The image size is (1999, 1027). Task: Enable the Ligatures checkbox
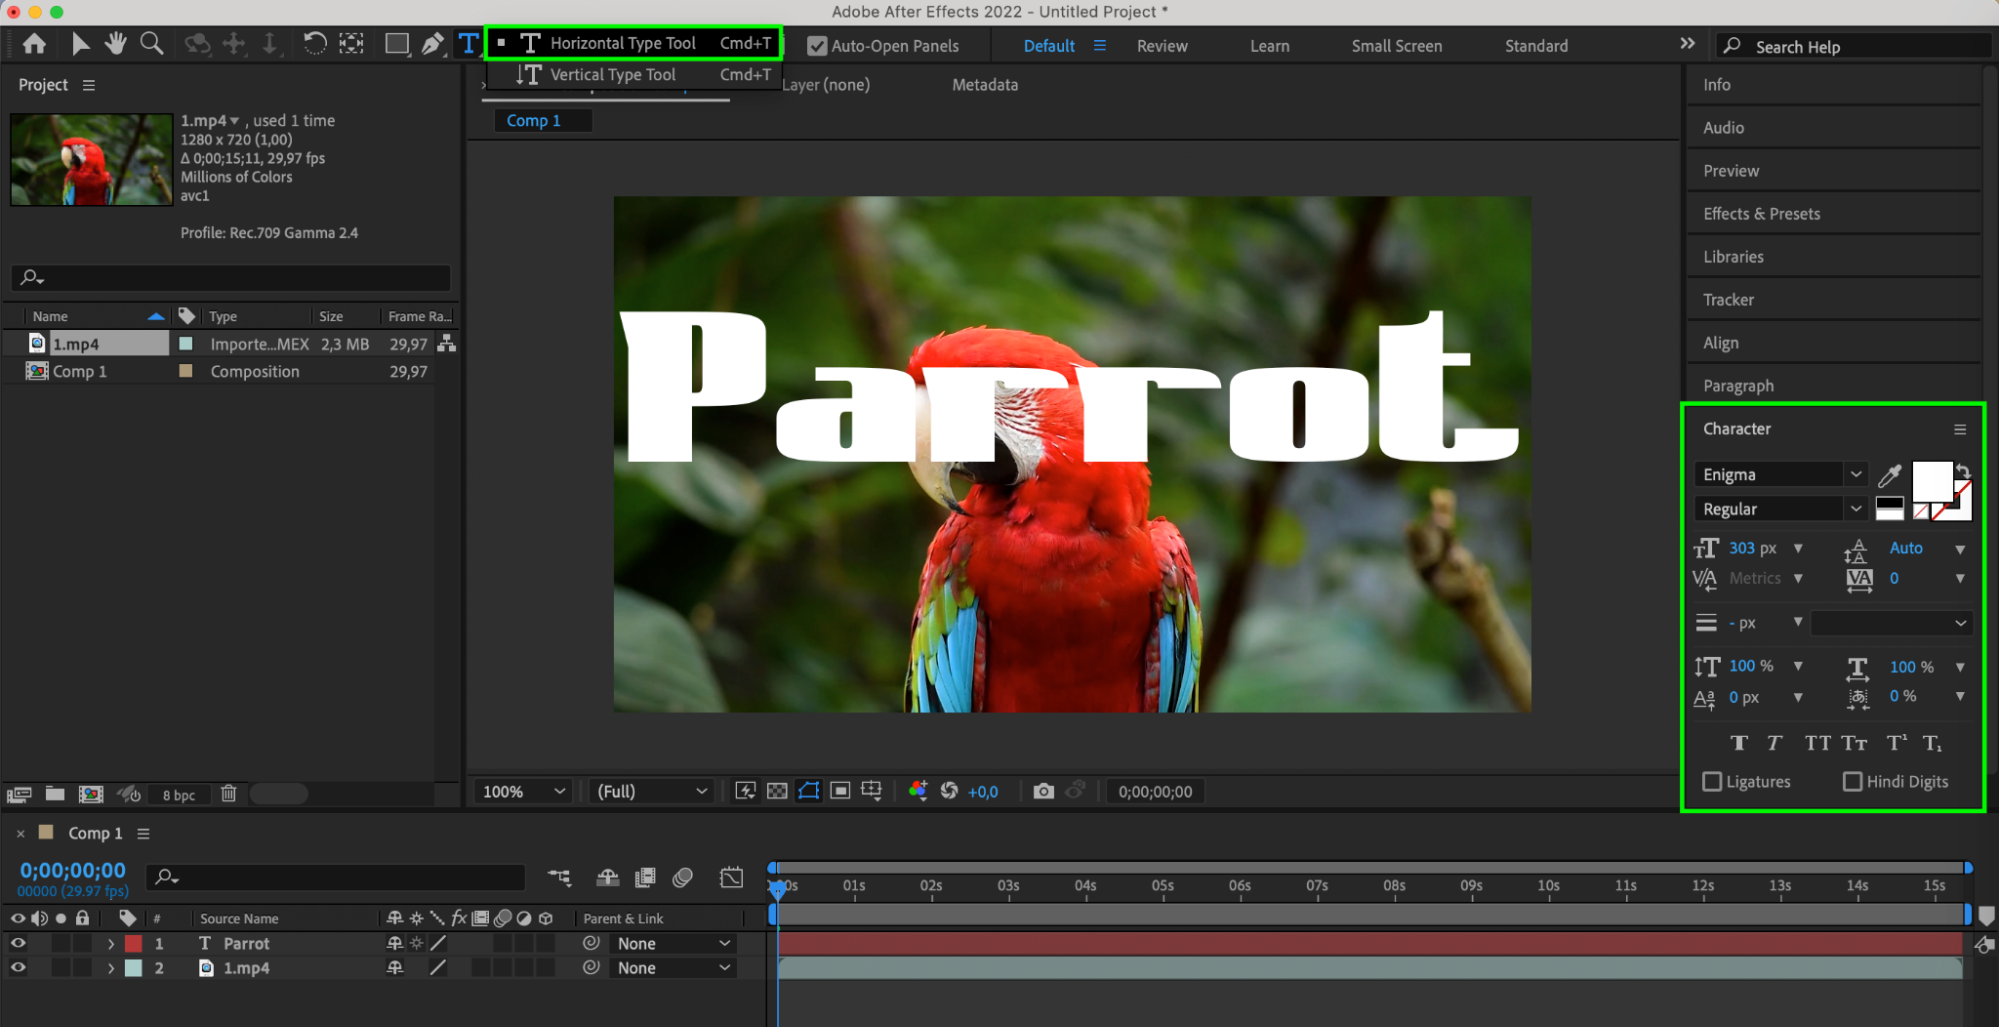pos(1712,781)
